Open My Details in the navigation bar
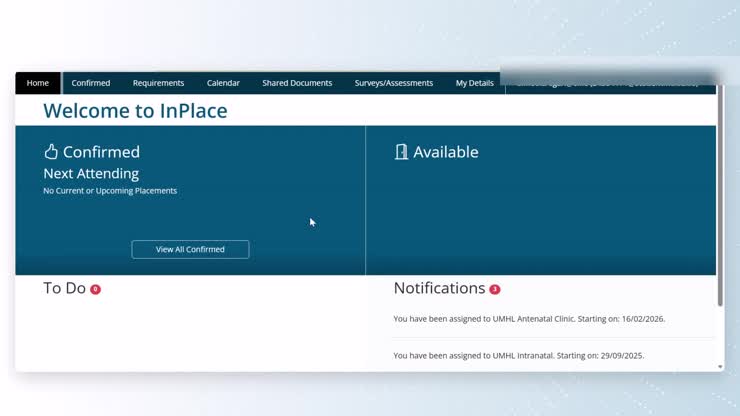740x416 pixels. coord(474,83)
